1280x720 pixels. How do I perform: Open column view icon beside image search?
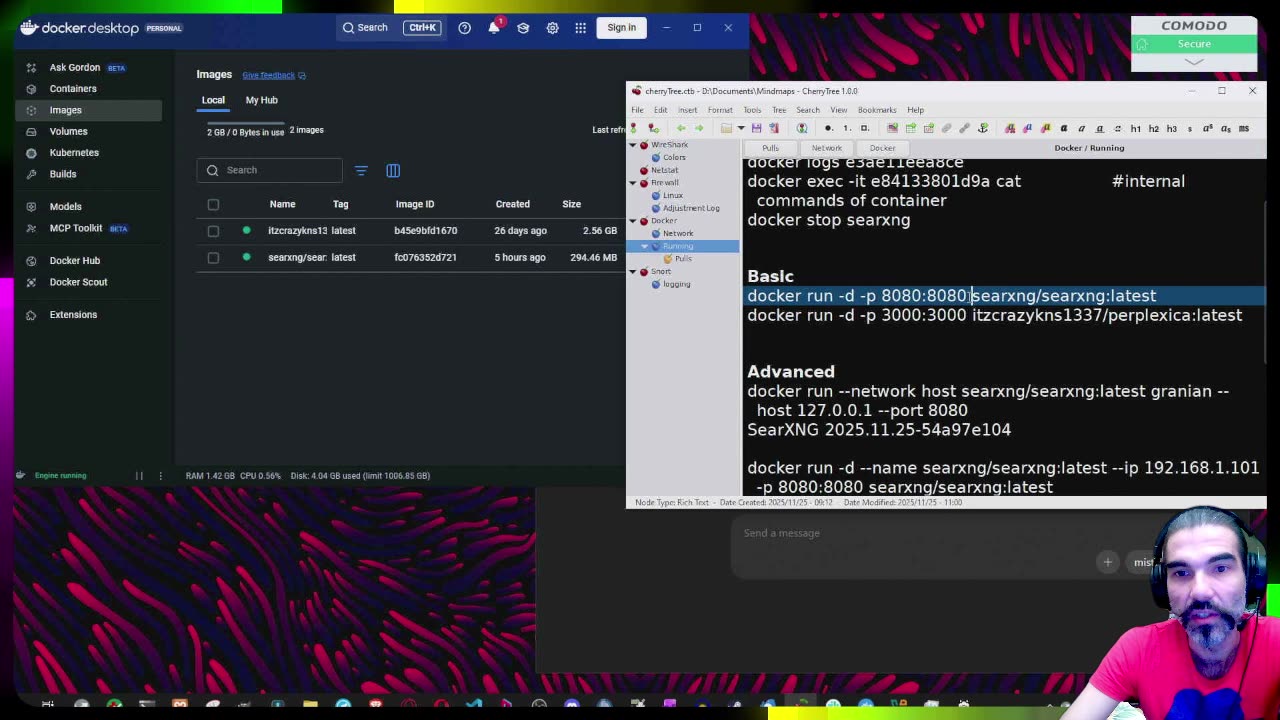click(393, 170)
